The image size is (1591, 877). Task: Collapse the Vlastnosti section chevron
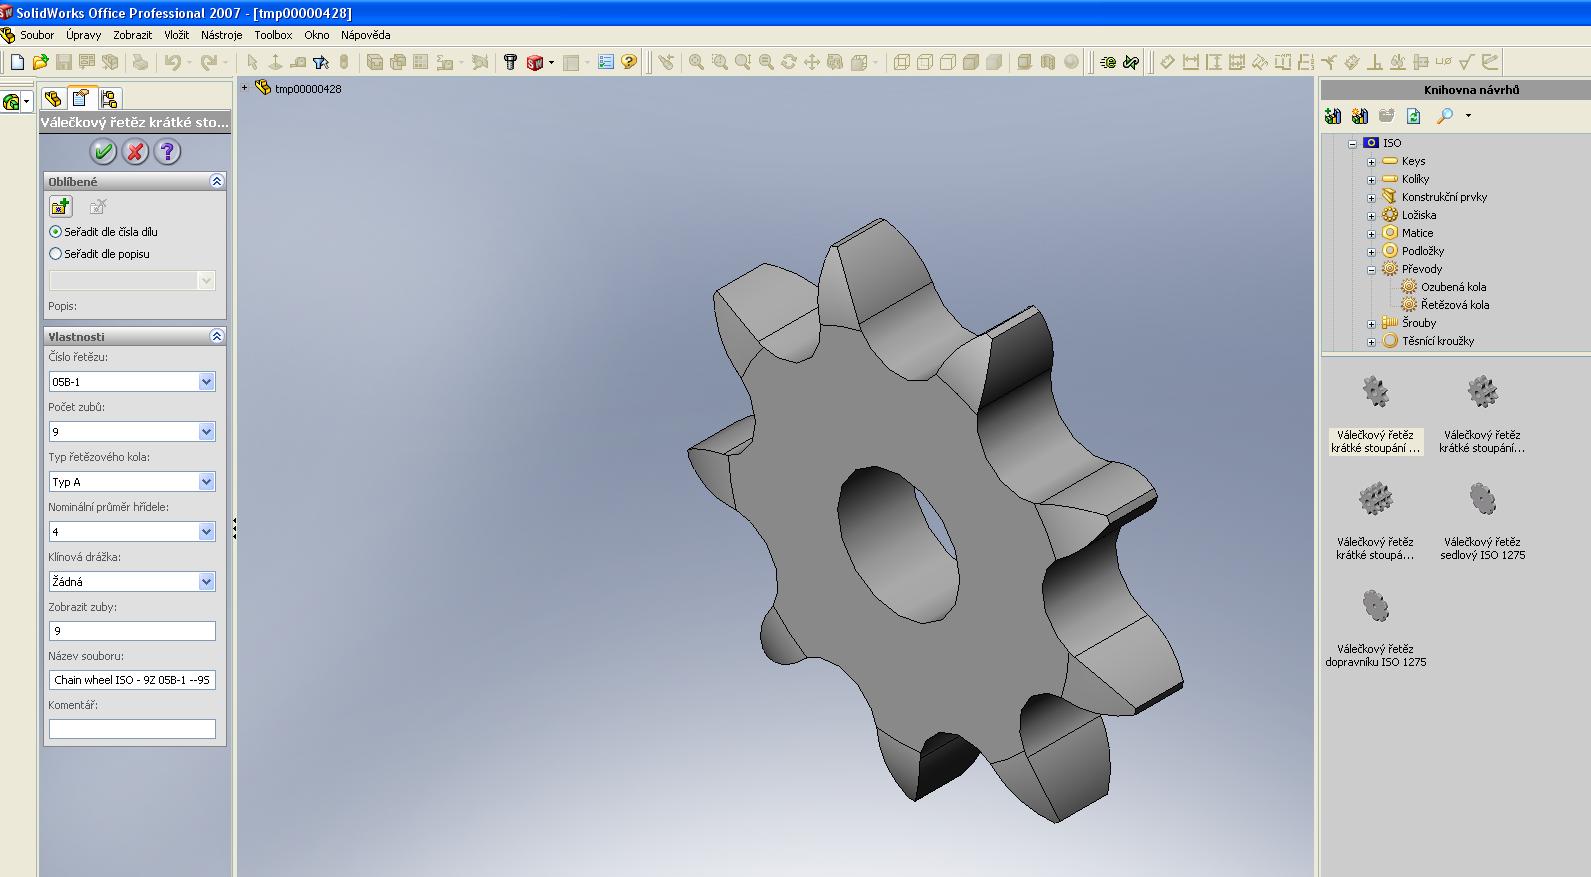click(x=216, y=337)
